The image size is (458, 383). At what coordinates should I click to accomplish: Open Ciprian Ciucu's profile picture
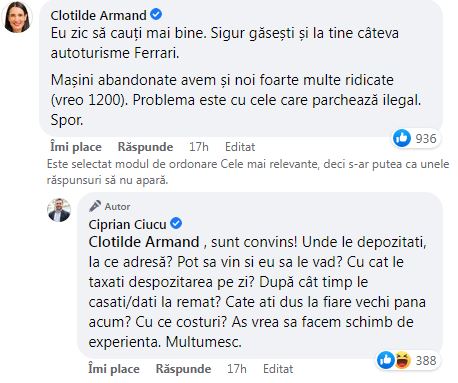[59, 210]
